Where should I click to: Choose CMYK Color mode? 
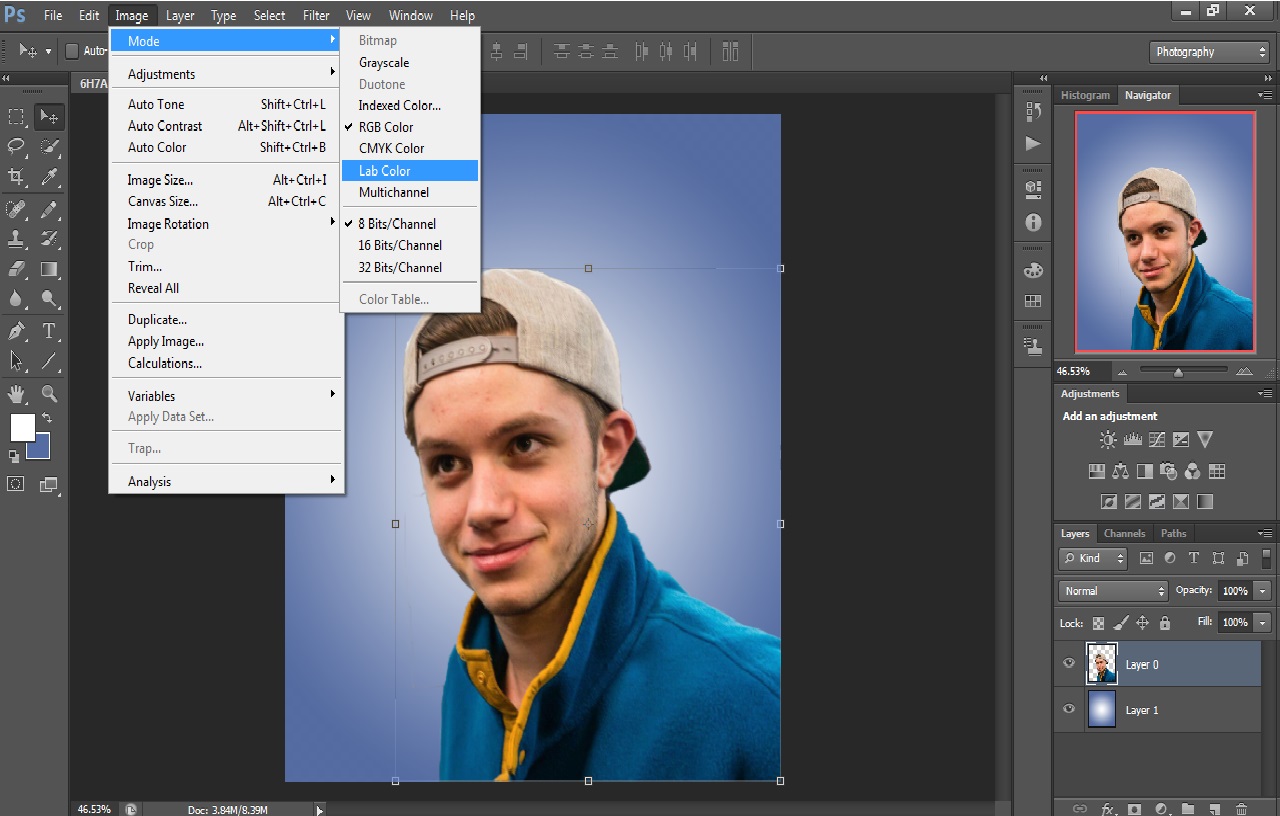pyautogui.click(x=410, y=148)
